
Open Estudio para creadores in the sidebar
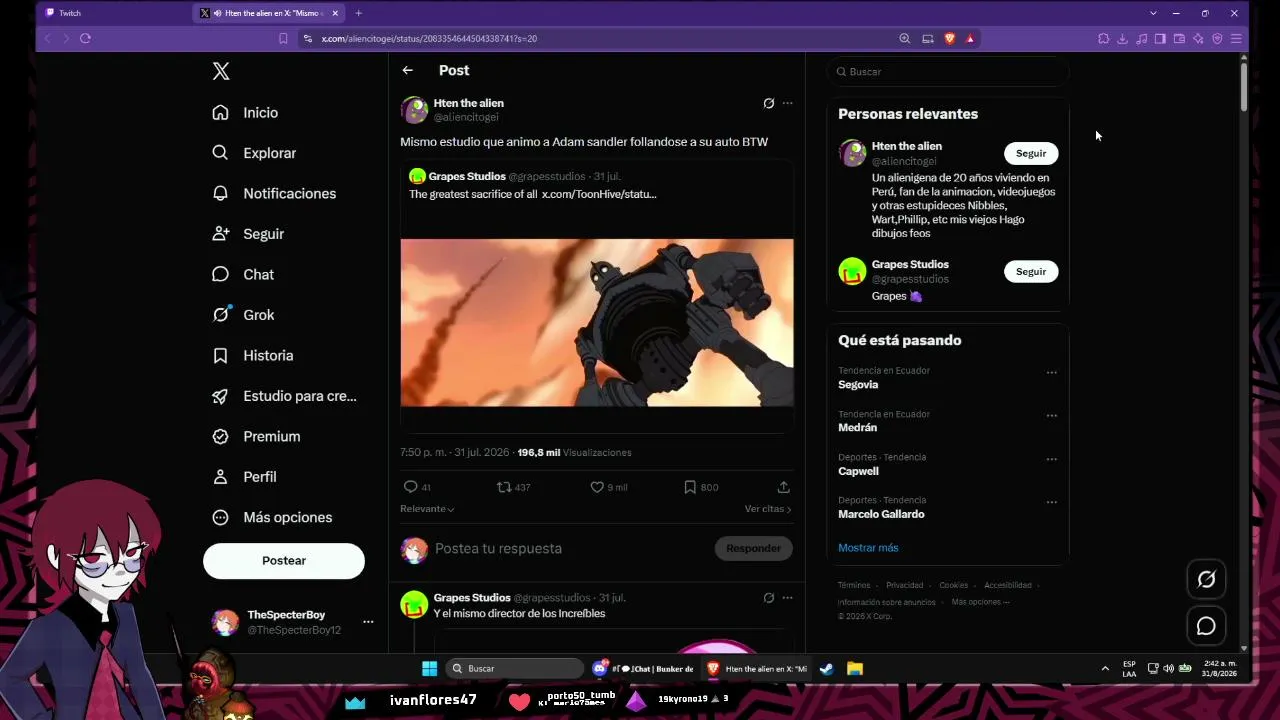[284, 396]
